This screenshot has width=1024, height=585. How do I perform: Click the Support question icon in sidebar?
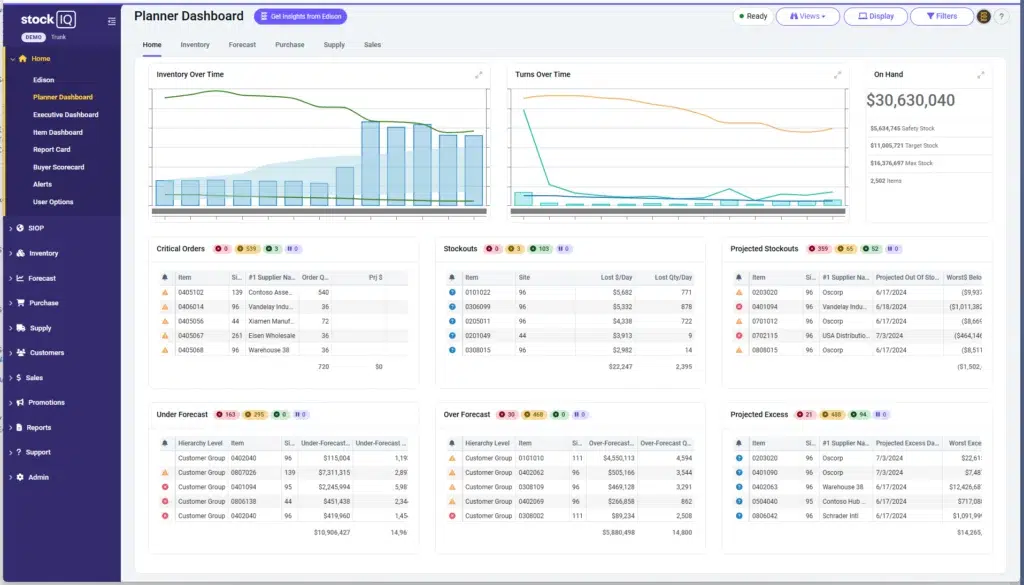point(19,452)
